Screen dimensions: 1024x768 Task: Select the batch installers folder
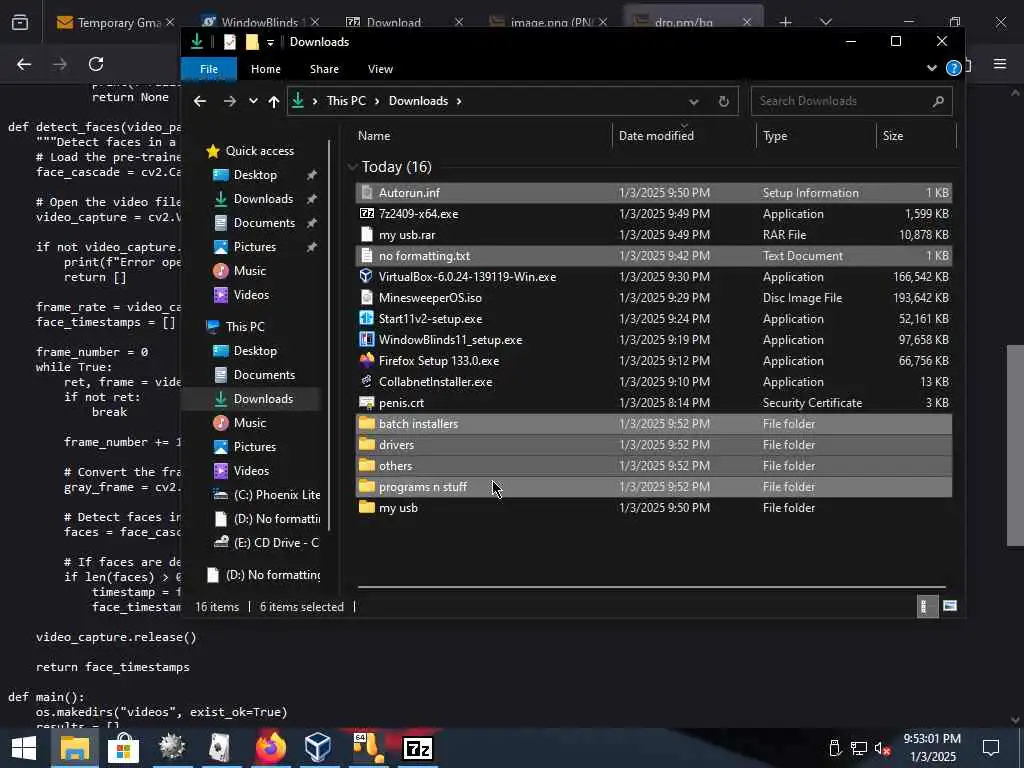pos(654,424)
